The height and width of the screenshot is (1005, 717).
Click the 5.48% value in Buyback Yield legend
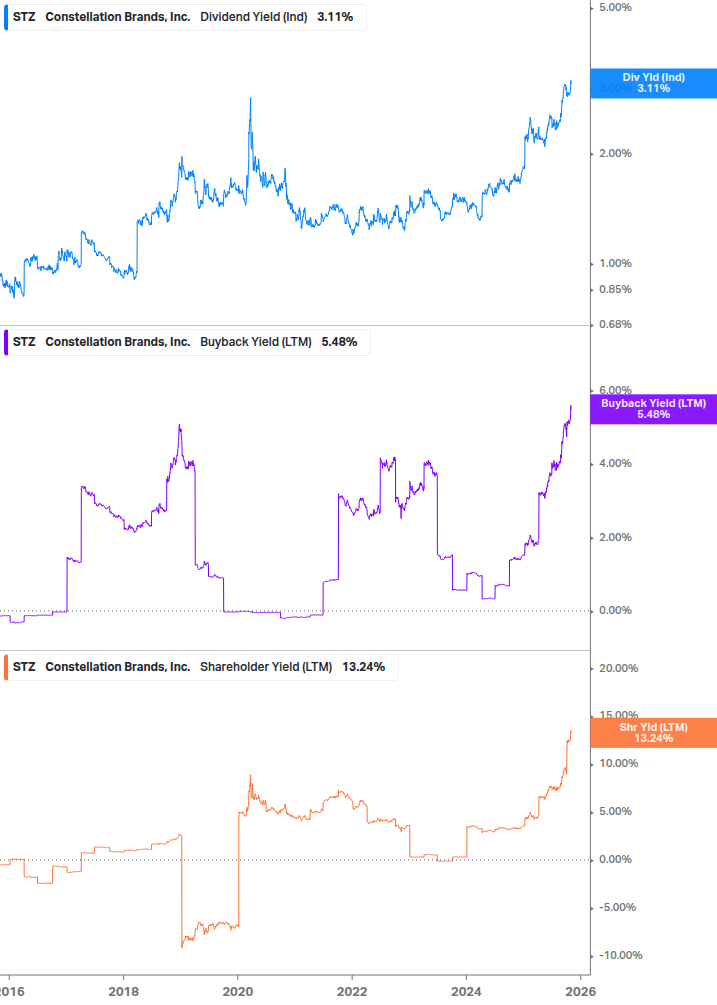click(x=340, y=342)
